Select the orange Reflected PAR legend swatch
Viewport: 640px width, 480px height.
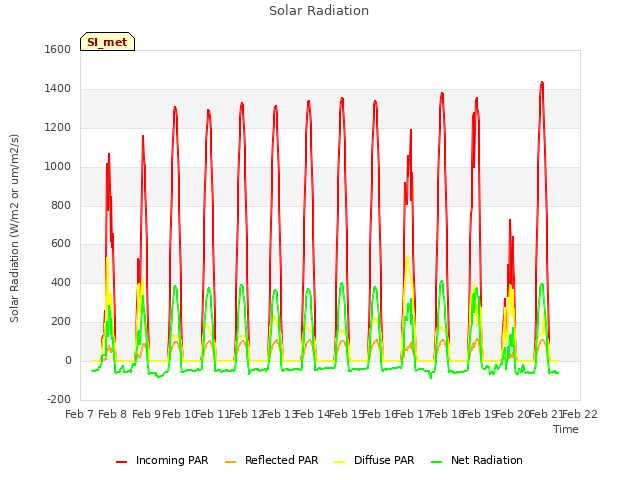point(230,462)
